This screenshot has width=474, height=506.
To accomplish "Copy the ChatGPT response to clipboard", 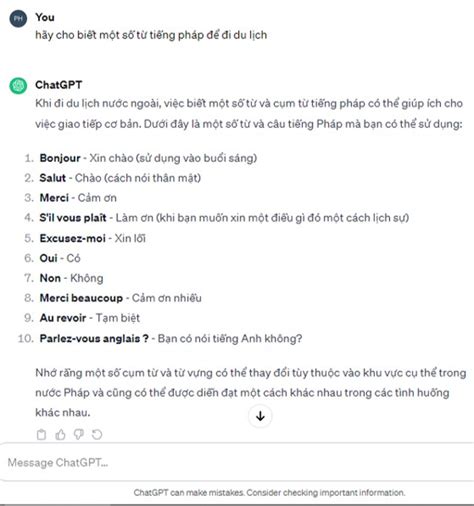I will pyautogui.click(x=41, y=435).
